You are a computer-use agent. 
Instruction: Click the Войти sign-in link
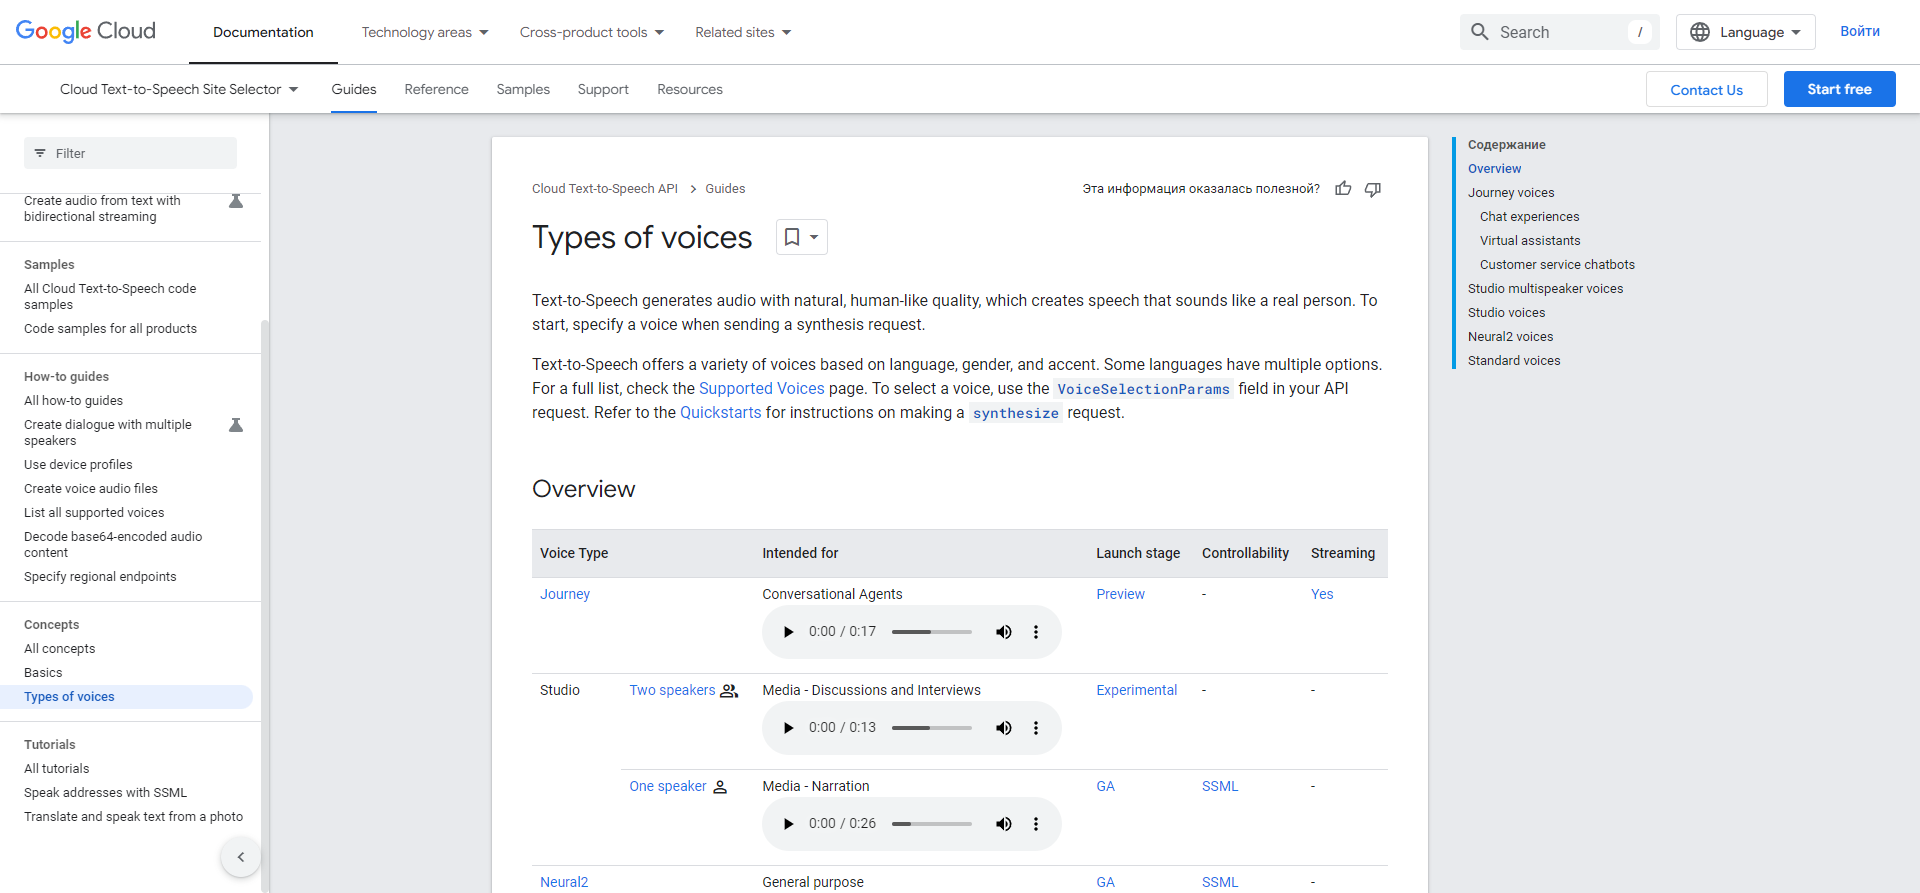1860,31
